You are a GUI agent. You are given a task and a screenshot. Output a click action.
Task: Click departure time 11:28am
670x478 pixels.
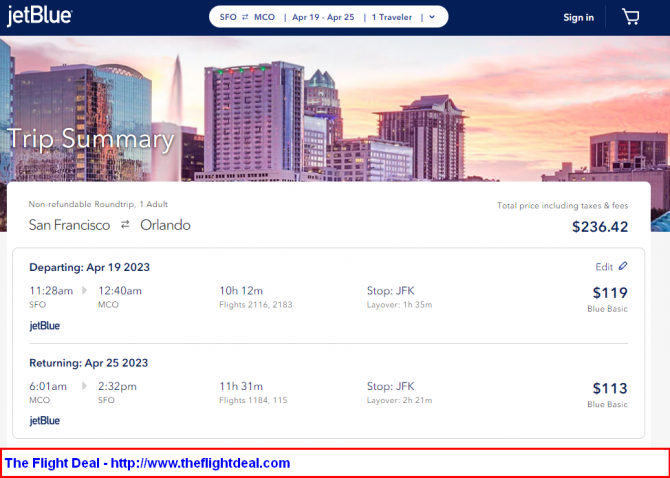click(x=51, y=291)
